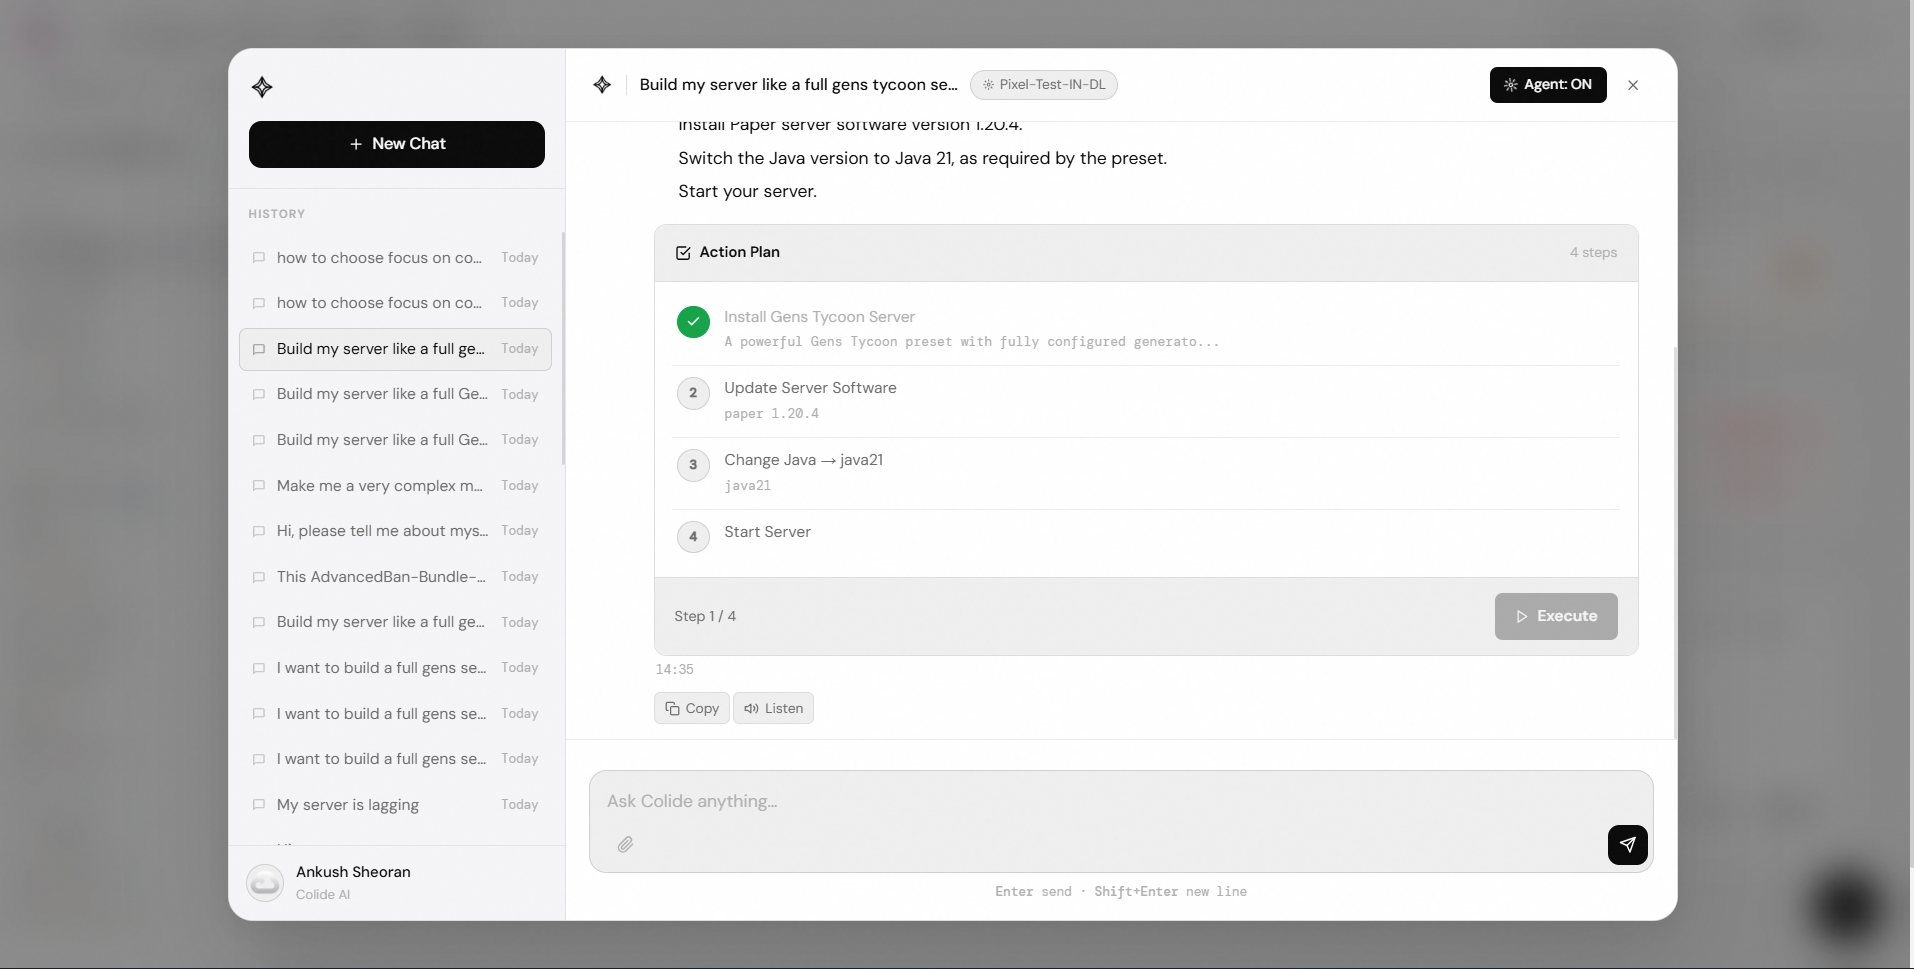Start a New Chat
This screenshot has width=1914, height=969.
tap(397, 144)
